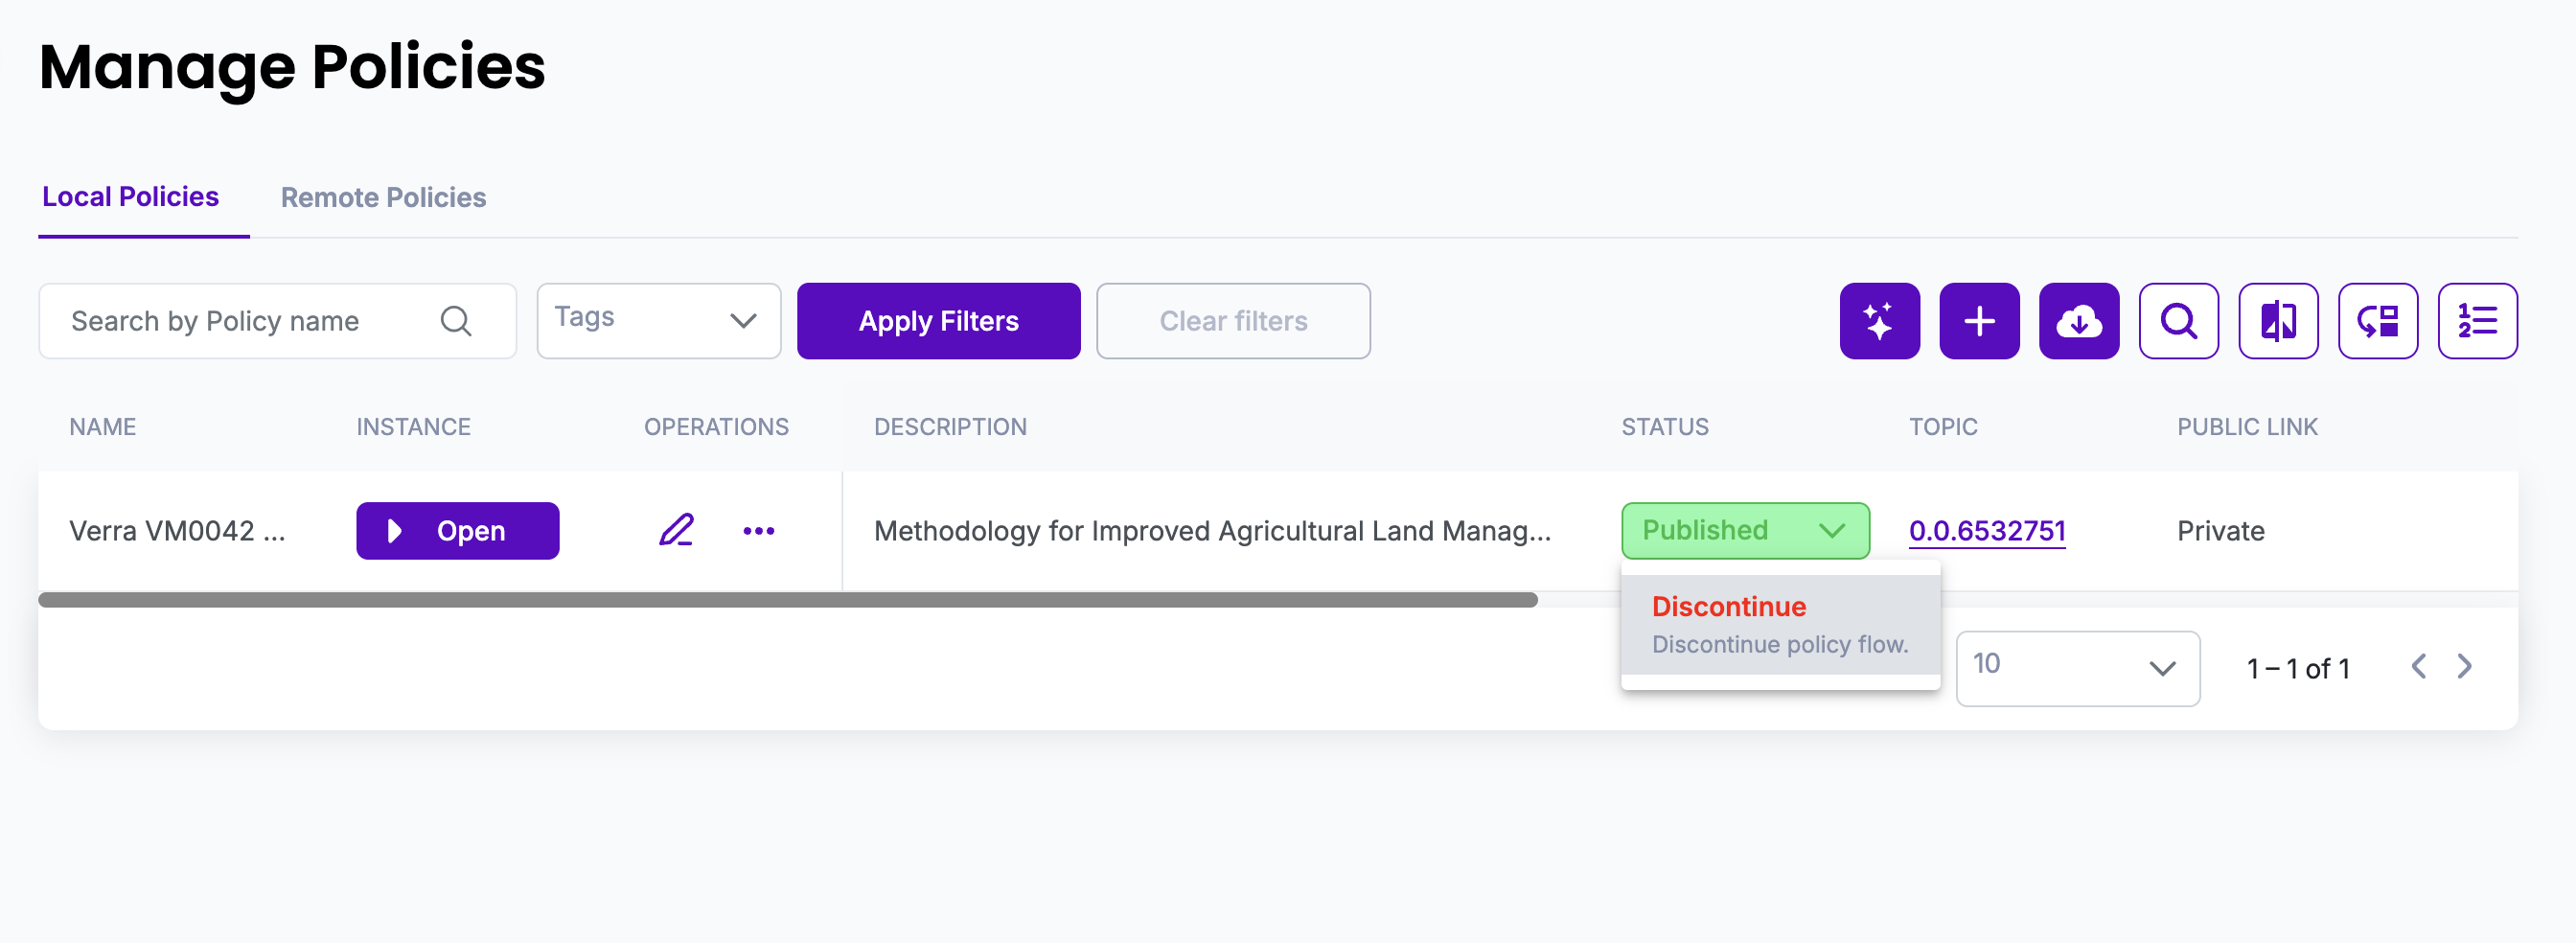2576x943 pixels.
Task: Click the numbered list icon
Action: tap(2477, 321)
